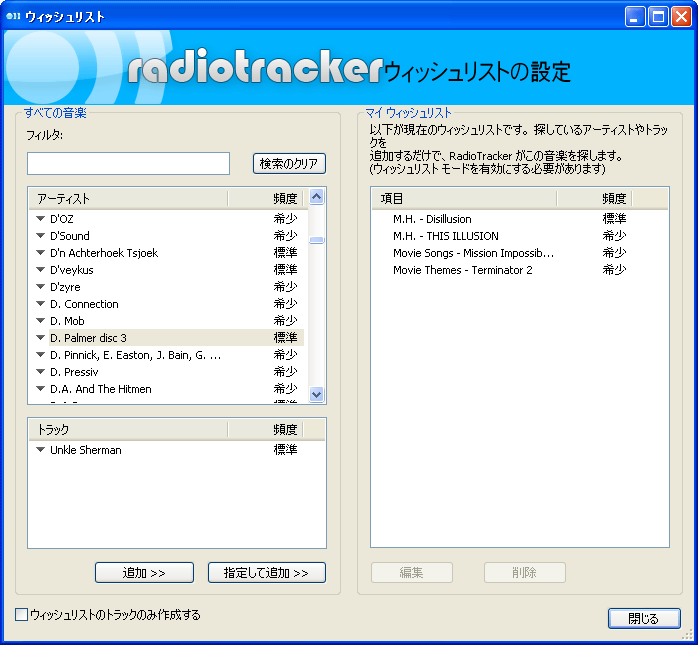
Task: Focus the フィルタ text field
Action: coord(129,163)
